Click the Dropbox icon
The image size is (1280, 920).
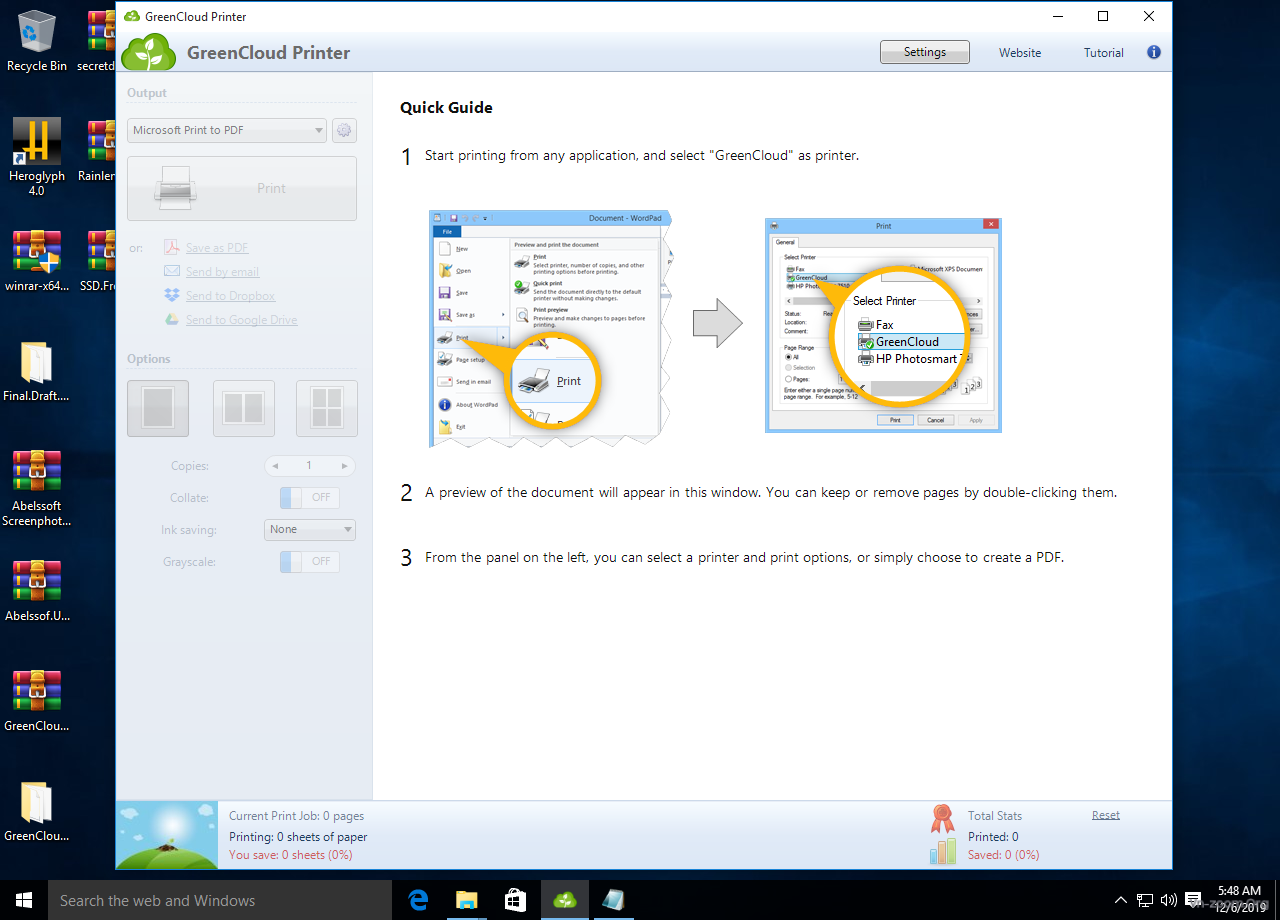(x=172, y=296)
